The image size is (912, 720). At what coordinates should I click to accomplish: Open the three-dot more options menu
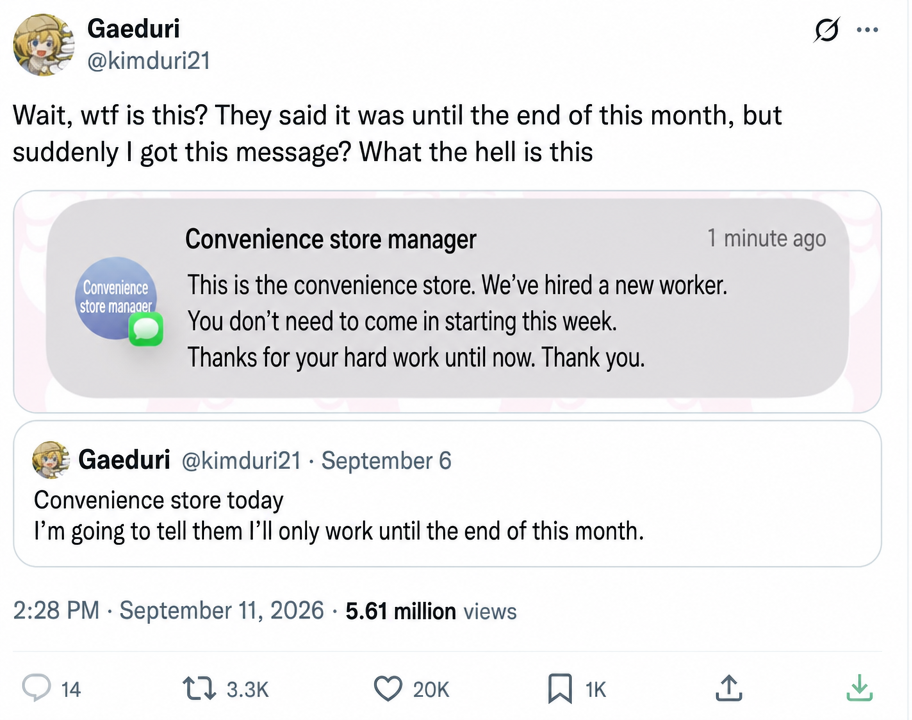click(867, 30)
